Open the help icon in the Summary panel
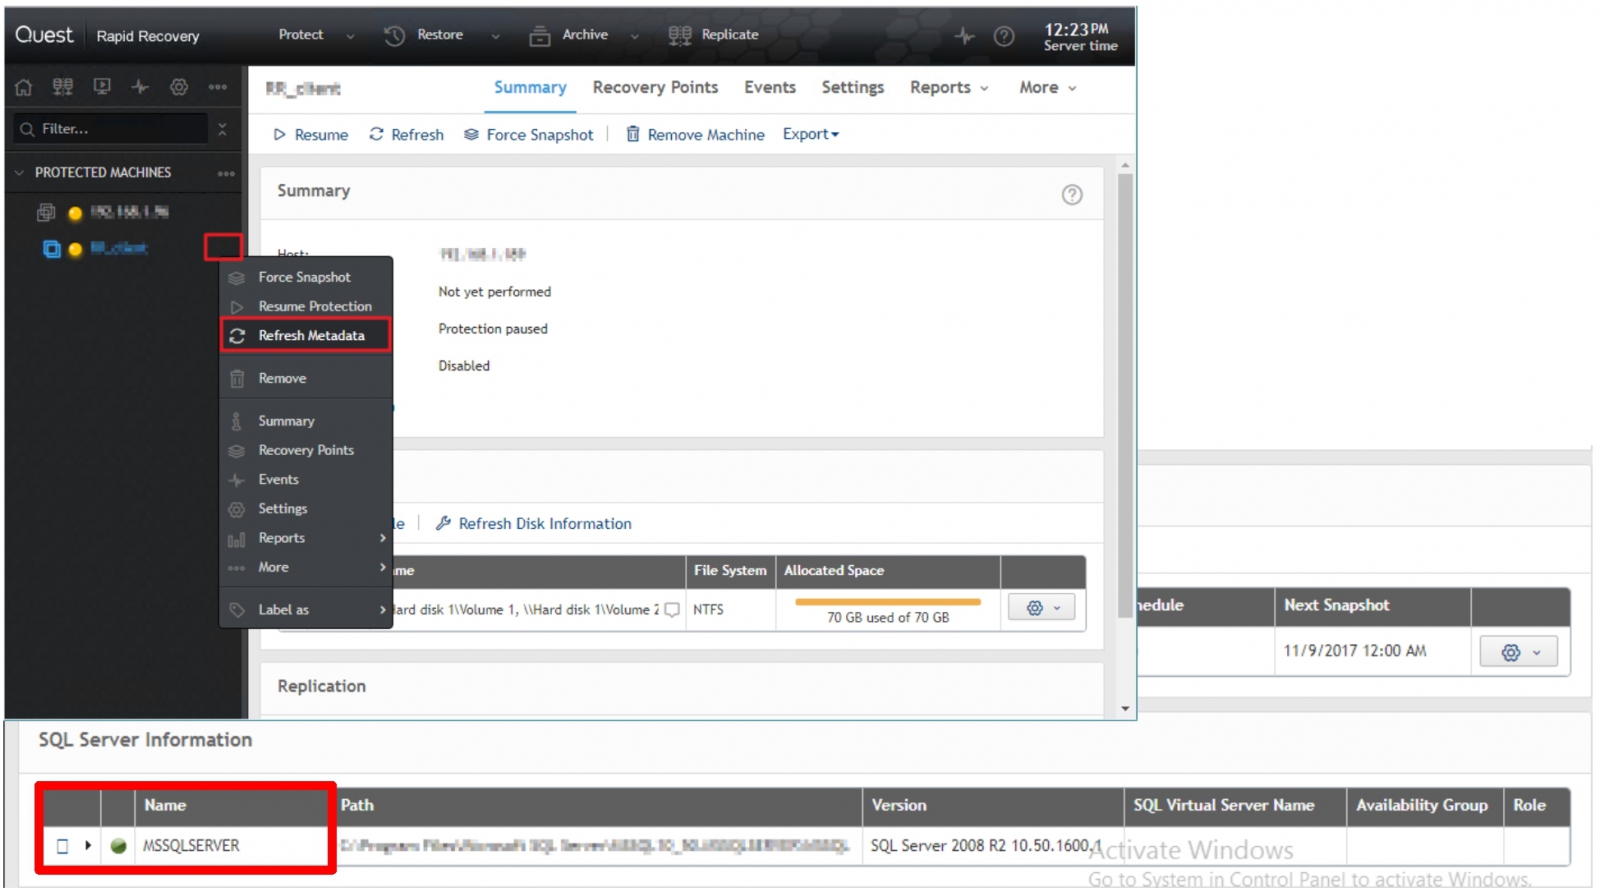1600x892 pixels. [x=1072, y=195]
